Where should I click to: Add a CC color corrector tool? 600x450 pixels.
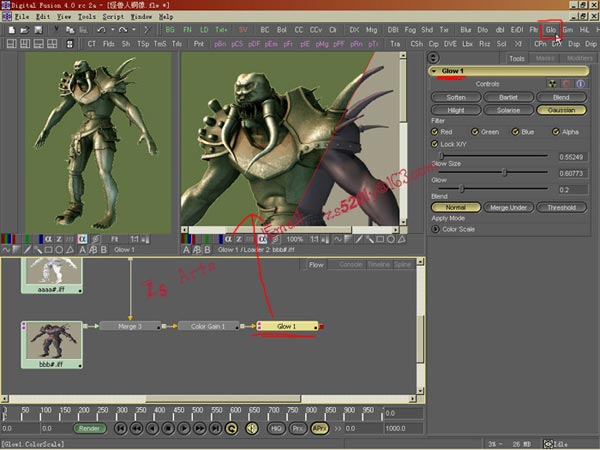299,30
